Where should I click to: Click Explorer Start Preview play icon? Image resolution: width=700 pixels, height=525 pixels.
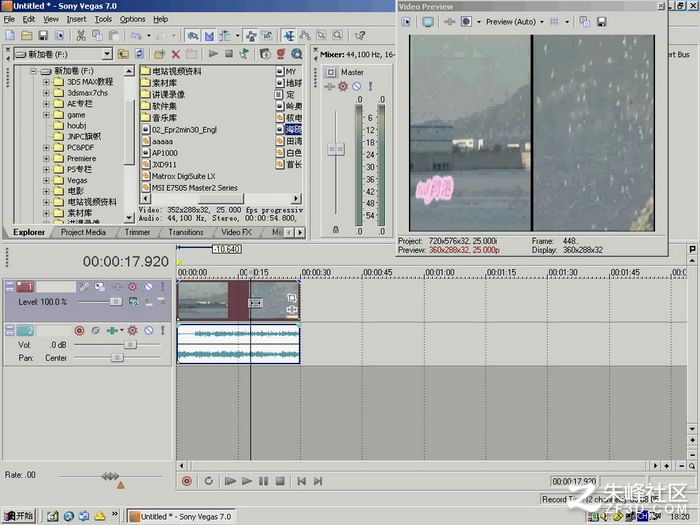(213, 54)
